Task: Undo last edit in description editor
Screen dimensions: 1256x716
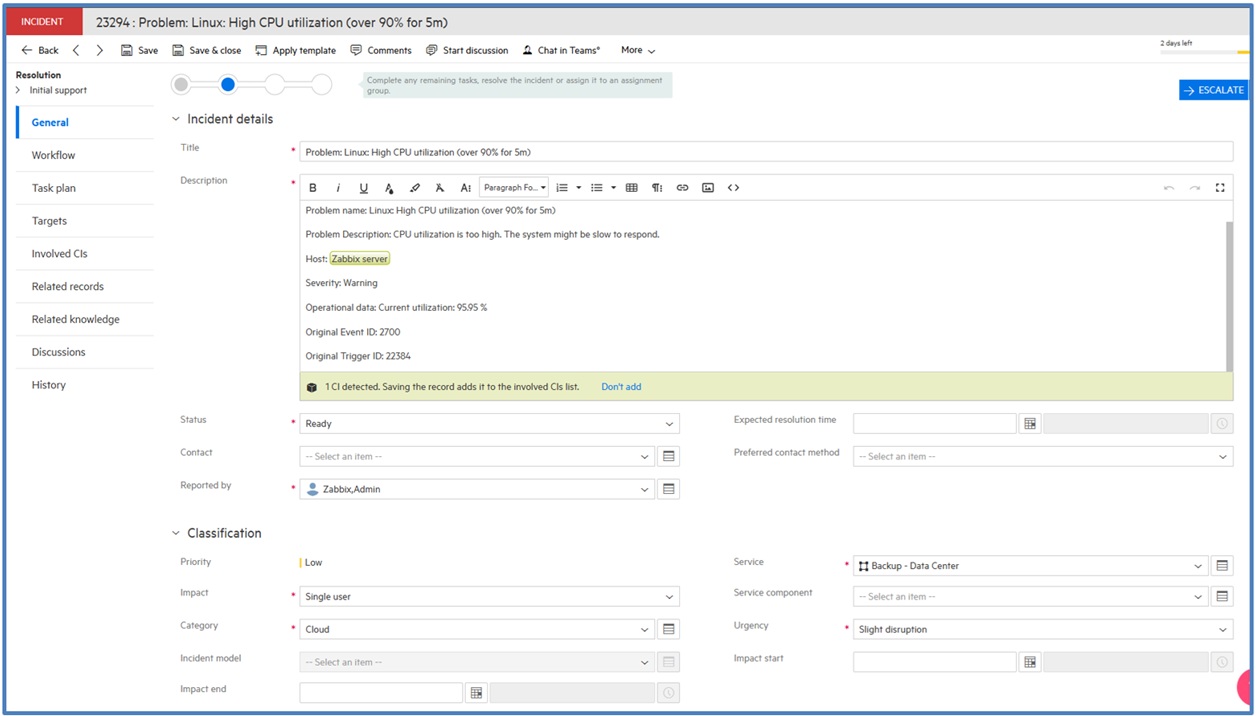Action: point(1169,188)
